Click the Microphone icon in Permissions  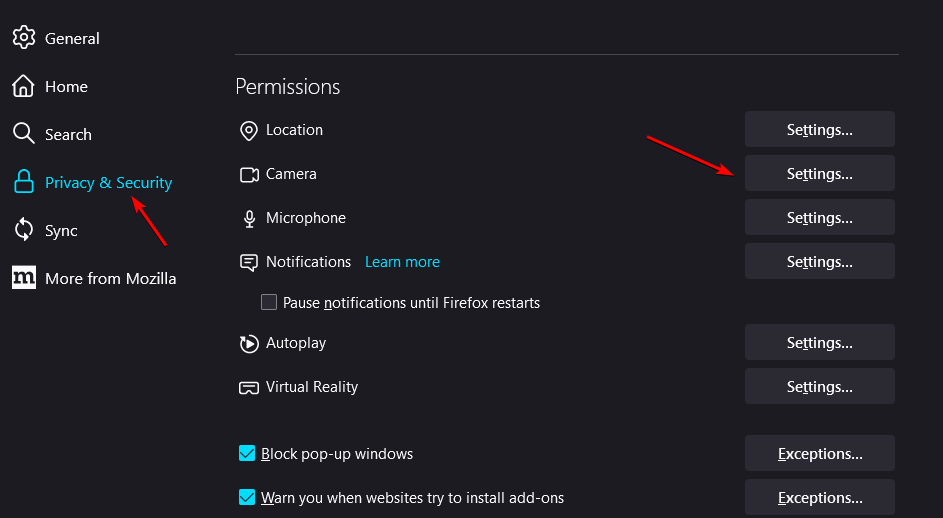[249, 218]
